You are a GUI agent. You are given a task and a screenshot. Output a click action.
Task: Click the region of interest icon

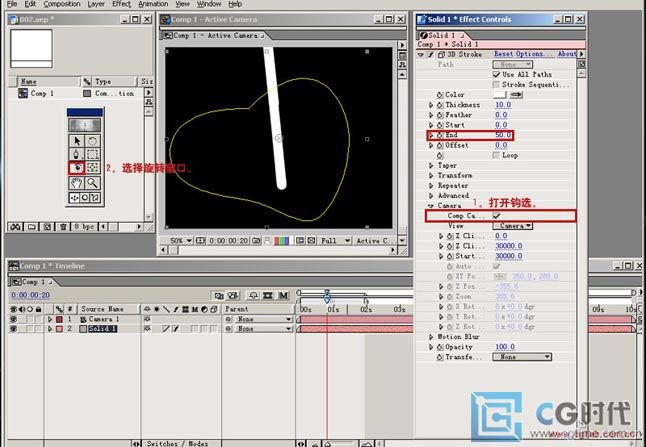click(300, 240)
